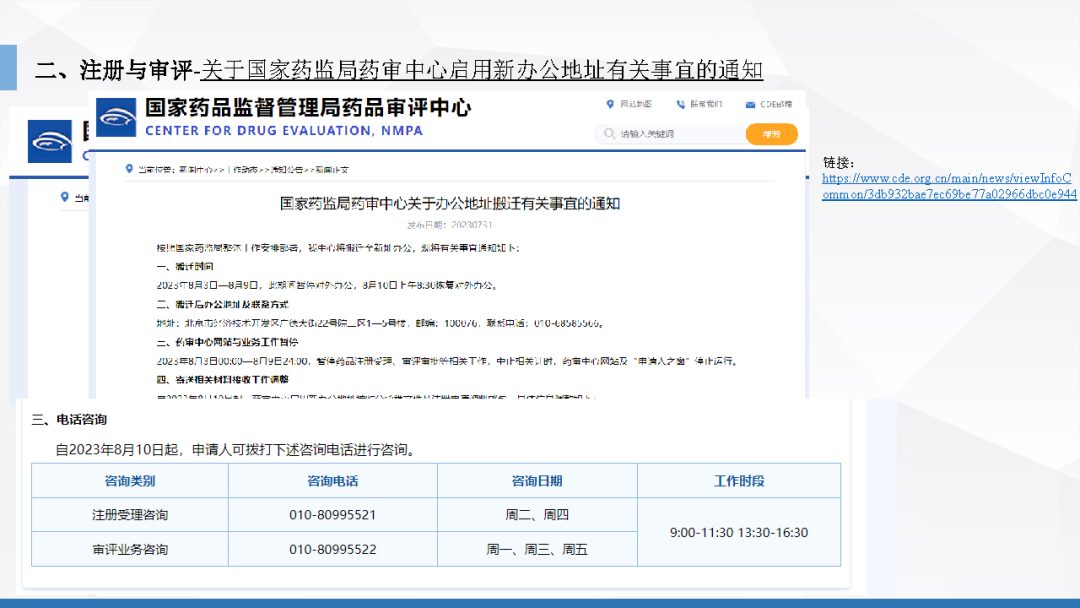This screenshot has width=1080, height=608.
Task: Select the 工作时段 column header
Action: (x=739, y=481)
